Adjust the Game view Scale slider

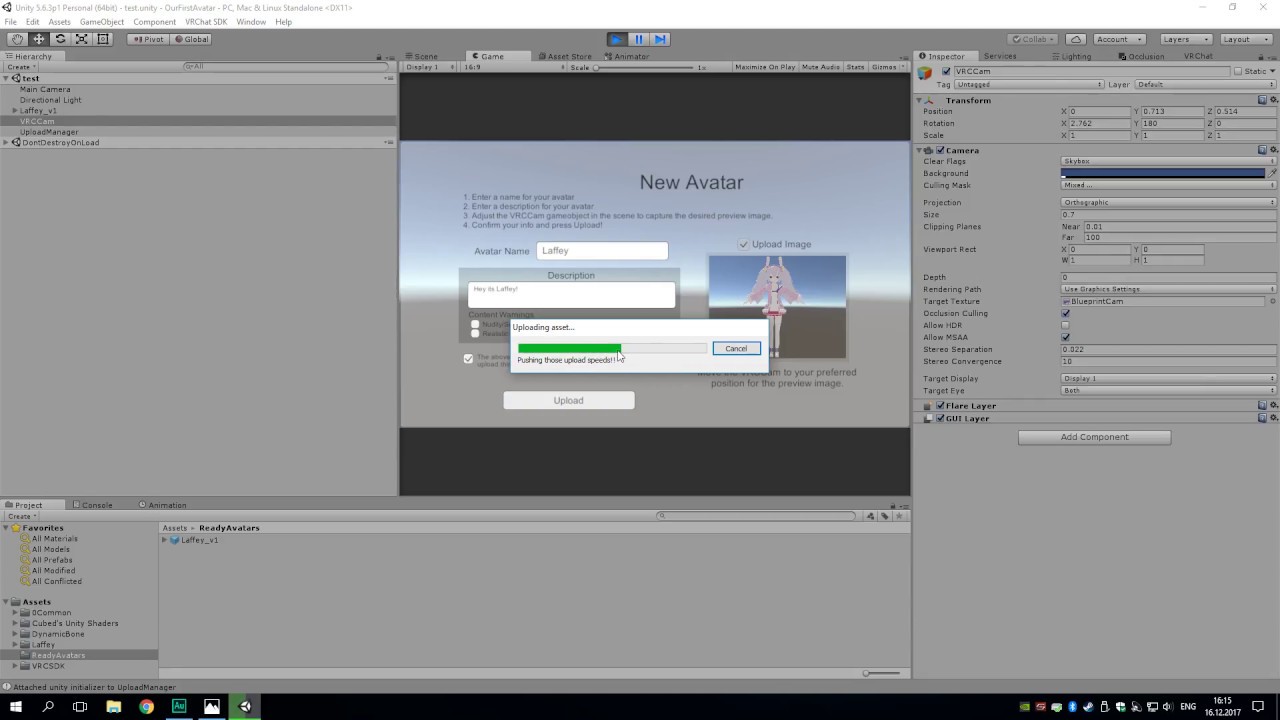646,67
